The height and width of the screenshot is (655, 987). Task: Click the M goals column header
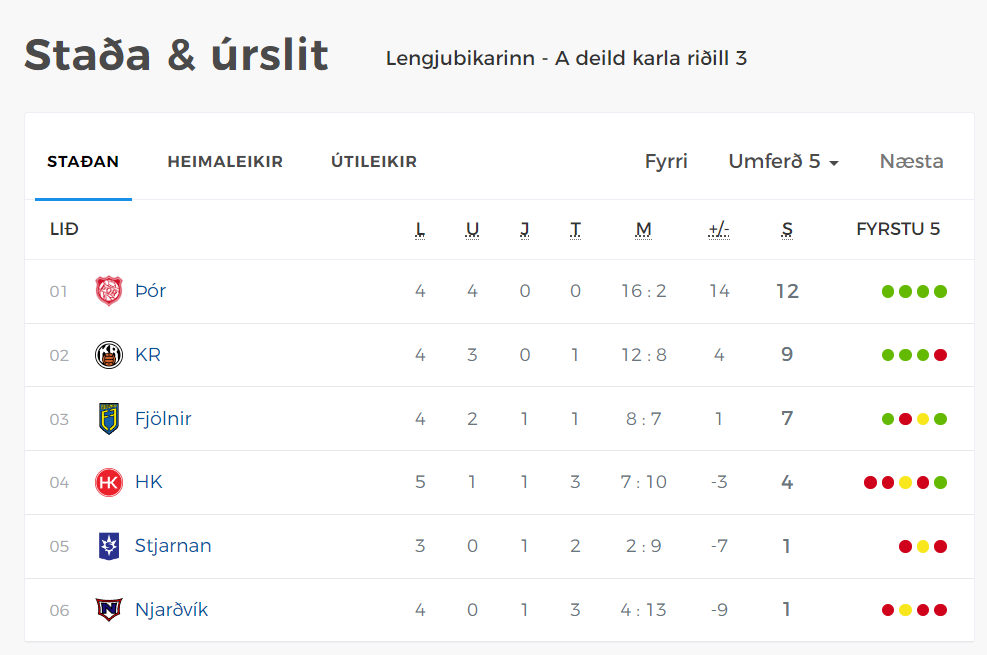(x=643, y=230)
